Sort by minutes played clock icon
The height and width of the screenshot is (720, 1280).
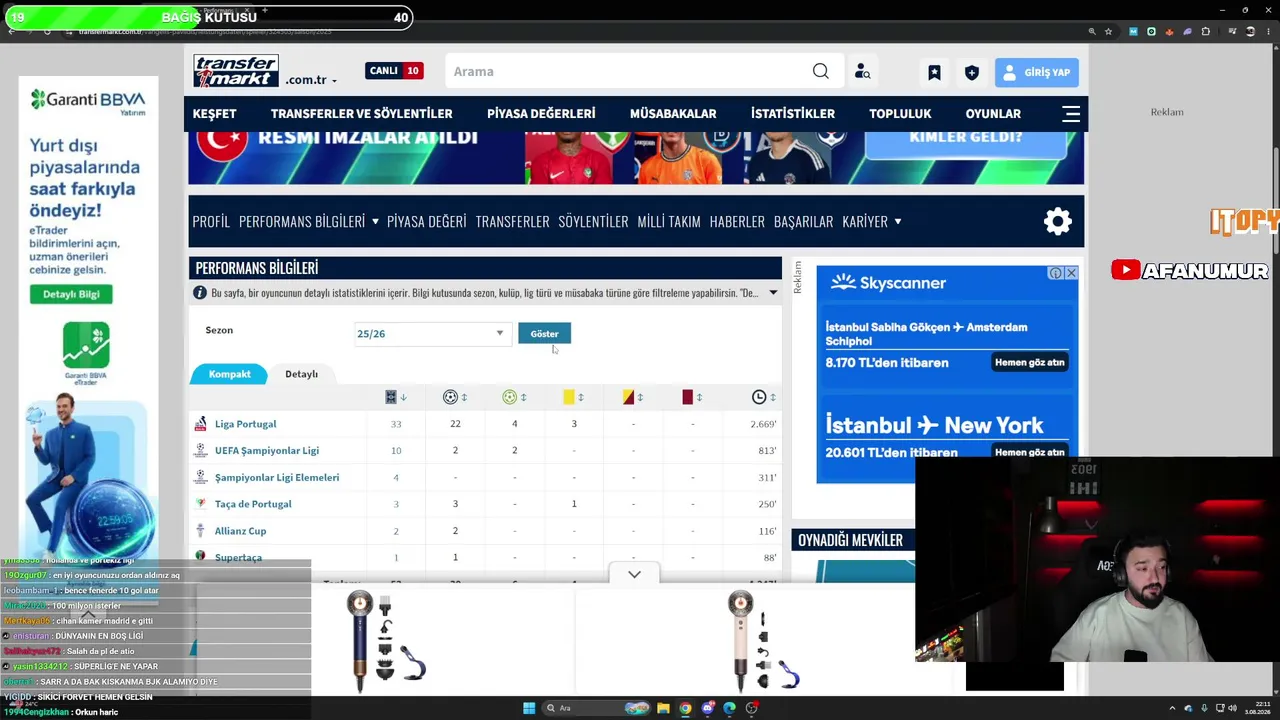(x=759, y=397)
